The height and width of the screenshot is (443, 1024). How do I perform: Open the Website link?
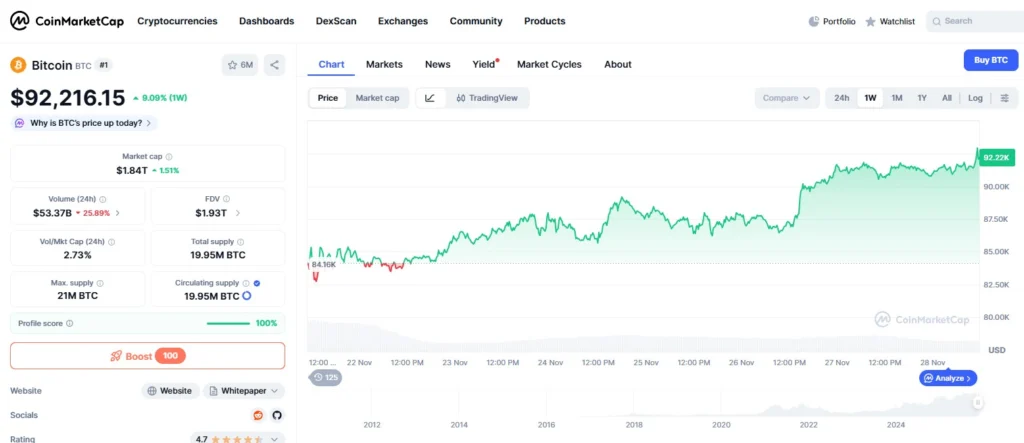click(170, 391)
